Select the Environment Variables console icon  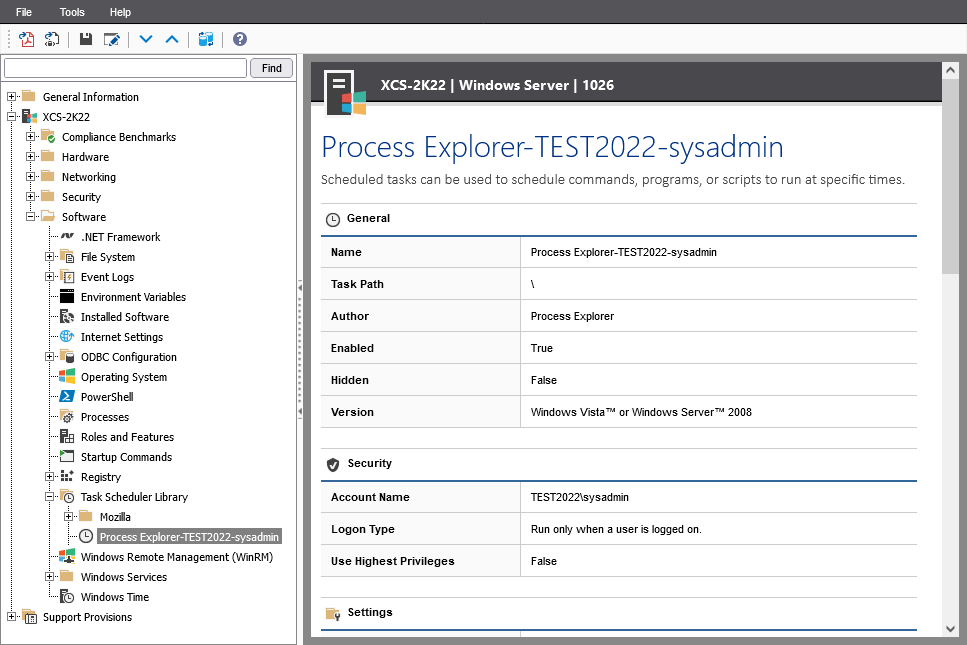click(67, 297)
